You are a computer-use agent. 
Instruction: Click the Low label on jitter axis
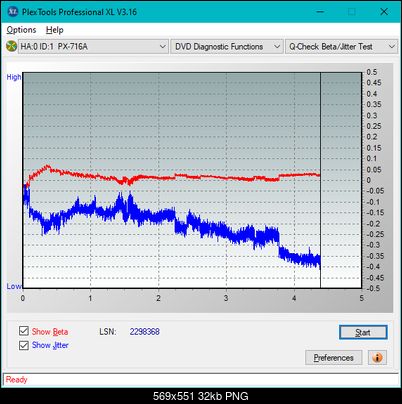(x=14, y=286)
